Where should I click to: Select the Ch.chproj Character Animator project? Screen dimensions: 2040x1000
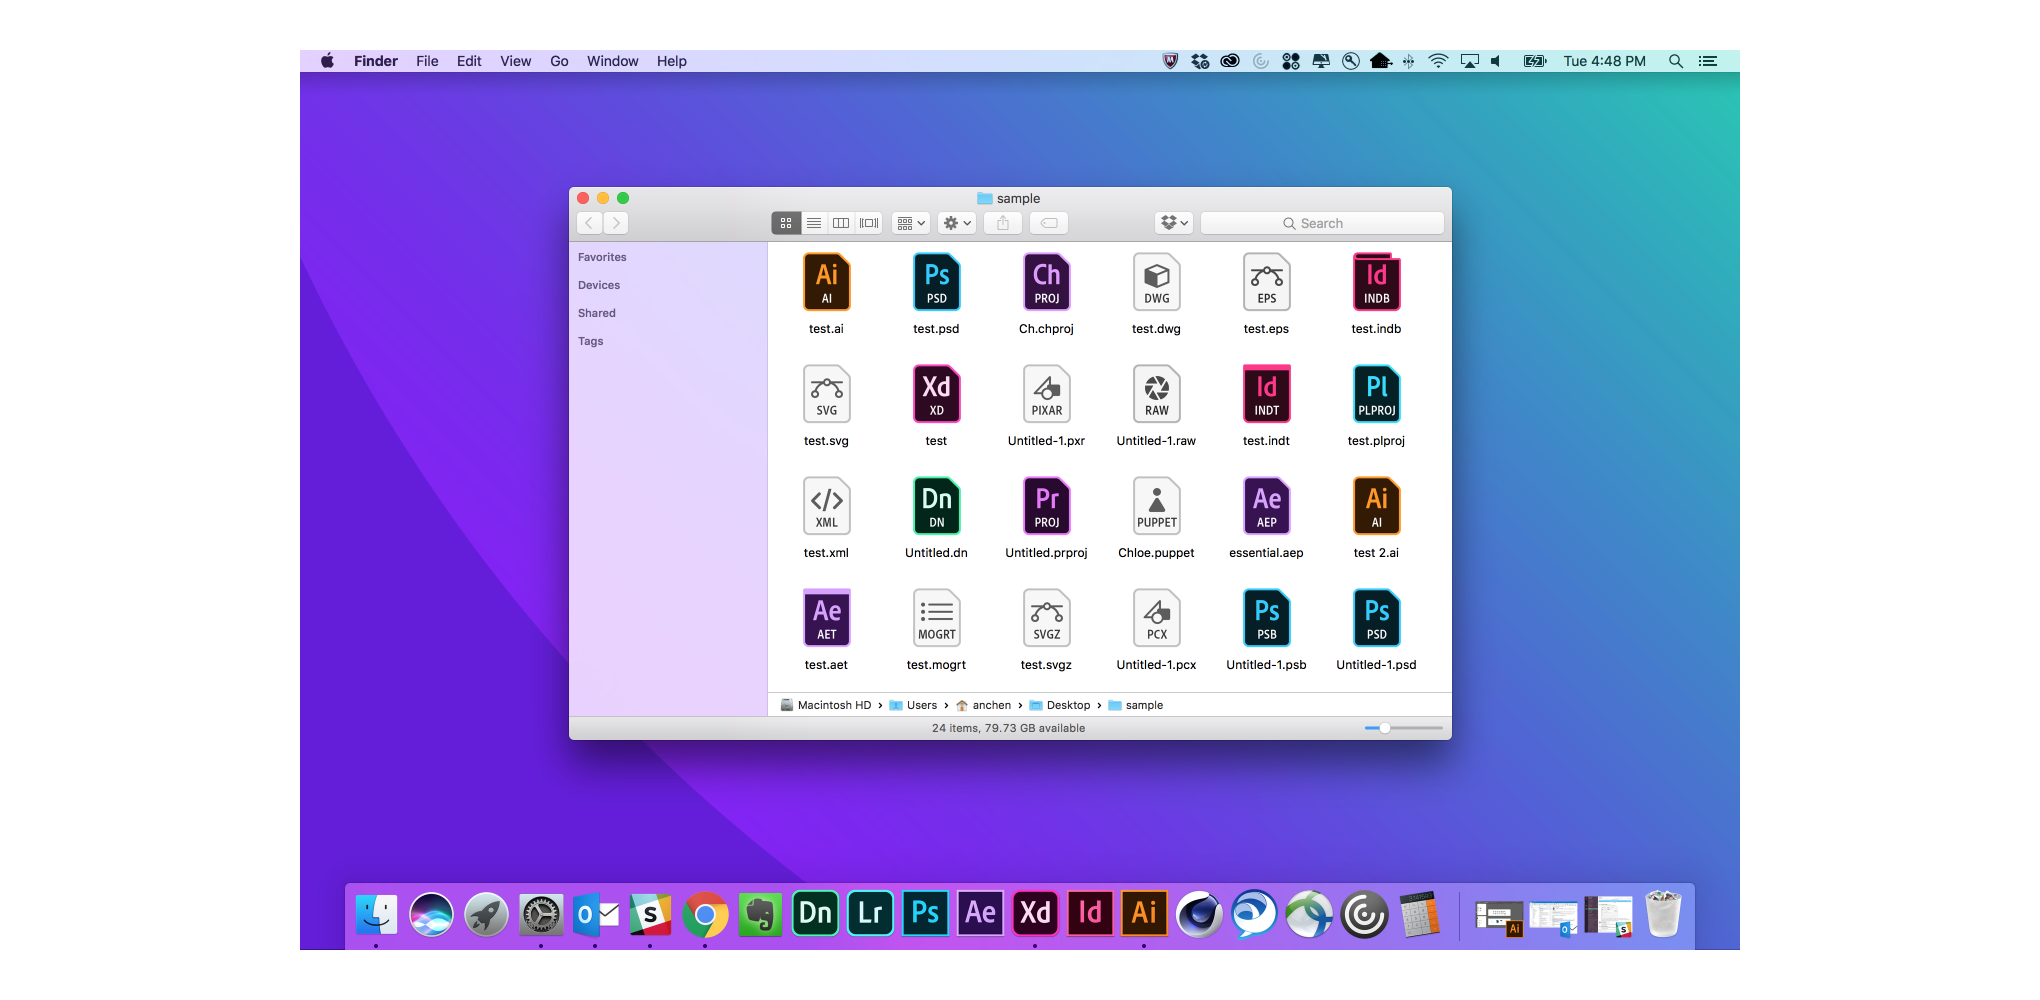(1046, 282)
